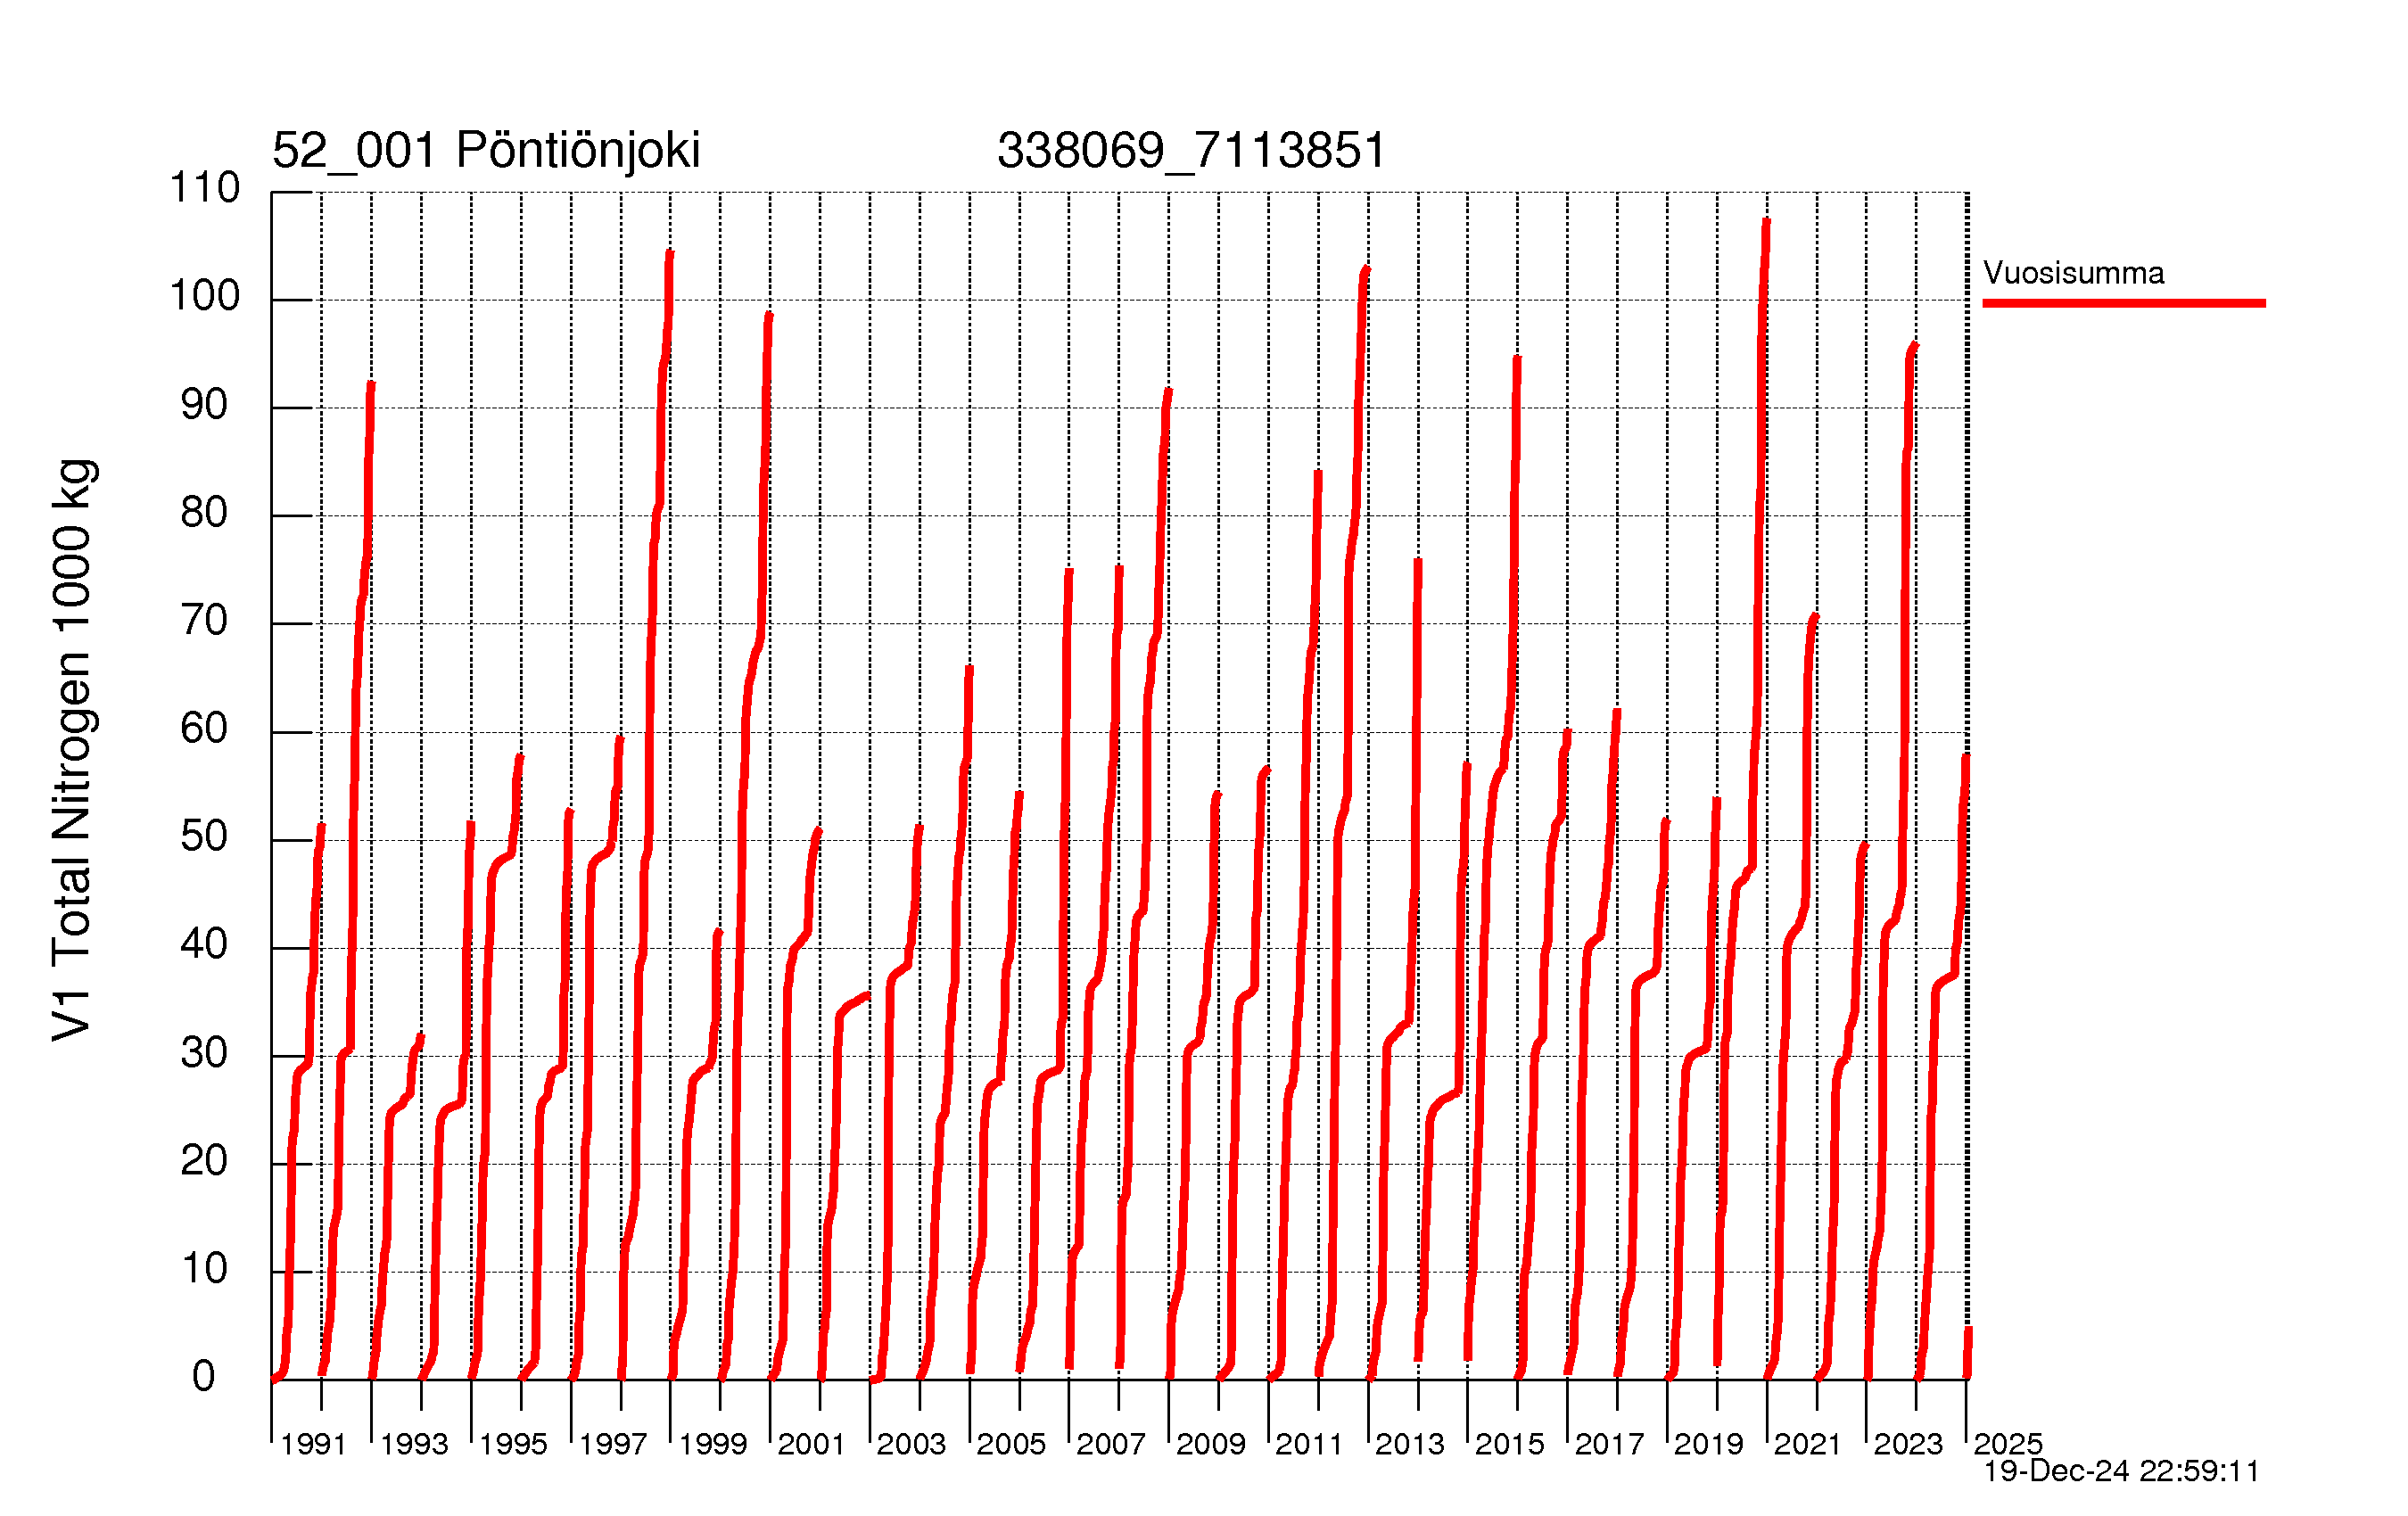Click the 'Vuosisumma' legend label
Image resolution: width=2408 pixels, height=1516 pixels.
point(2073,273)
